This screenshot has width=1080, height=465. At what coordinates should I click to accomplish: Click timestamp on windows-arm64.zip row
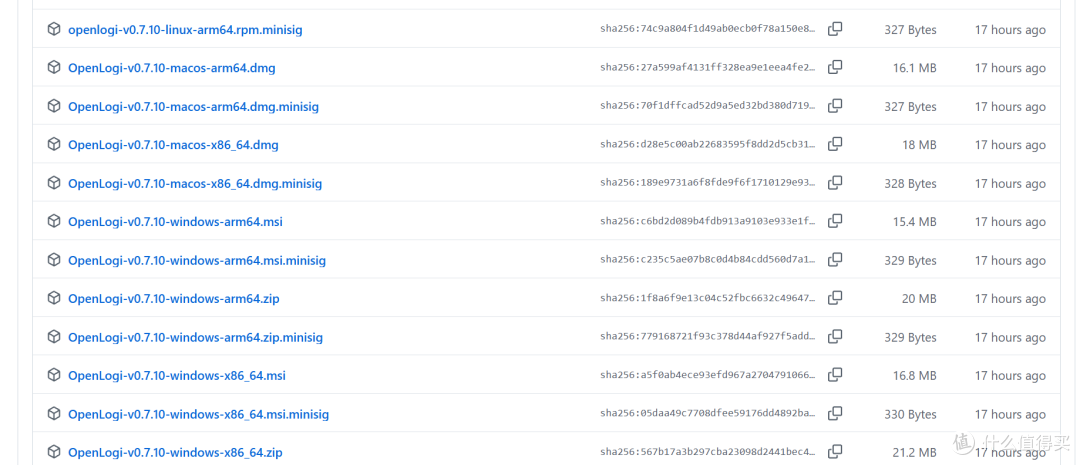(1010, 299)
